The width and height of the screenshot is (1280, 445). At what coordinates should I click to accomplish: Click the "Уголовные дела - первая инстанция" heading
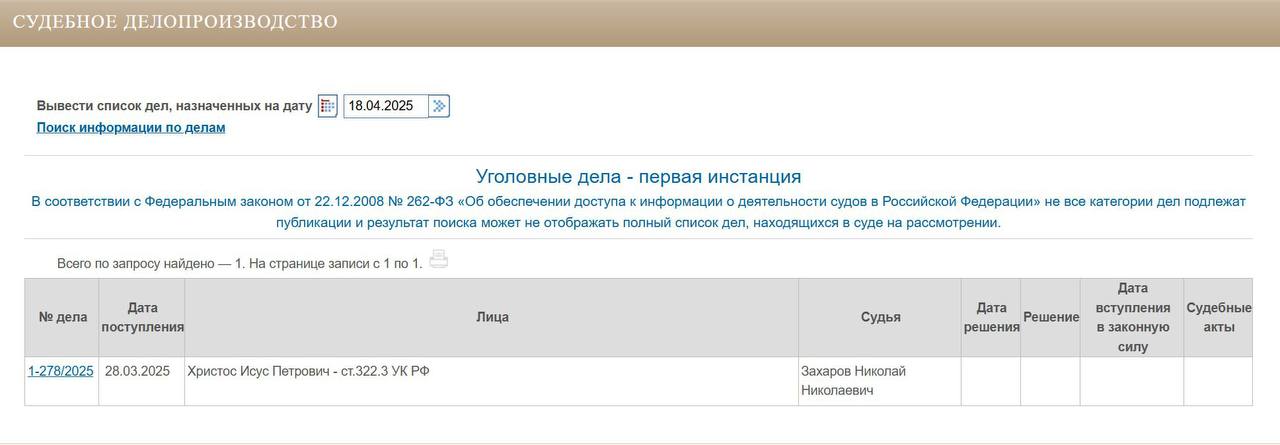point(638,177)
